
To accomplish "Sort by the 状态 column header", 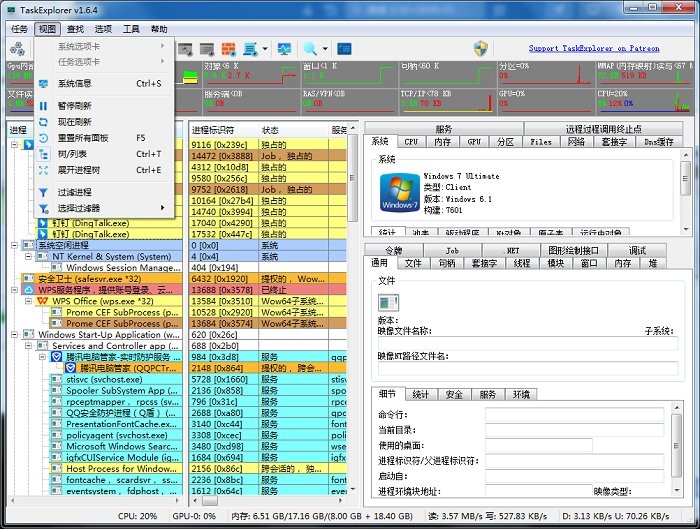I will (293, 130).
